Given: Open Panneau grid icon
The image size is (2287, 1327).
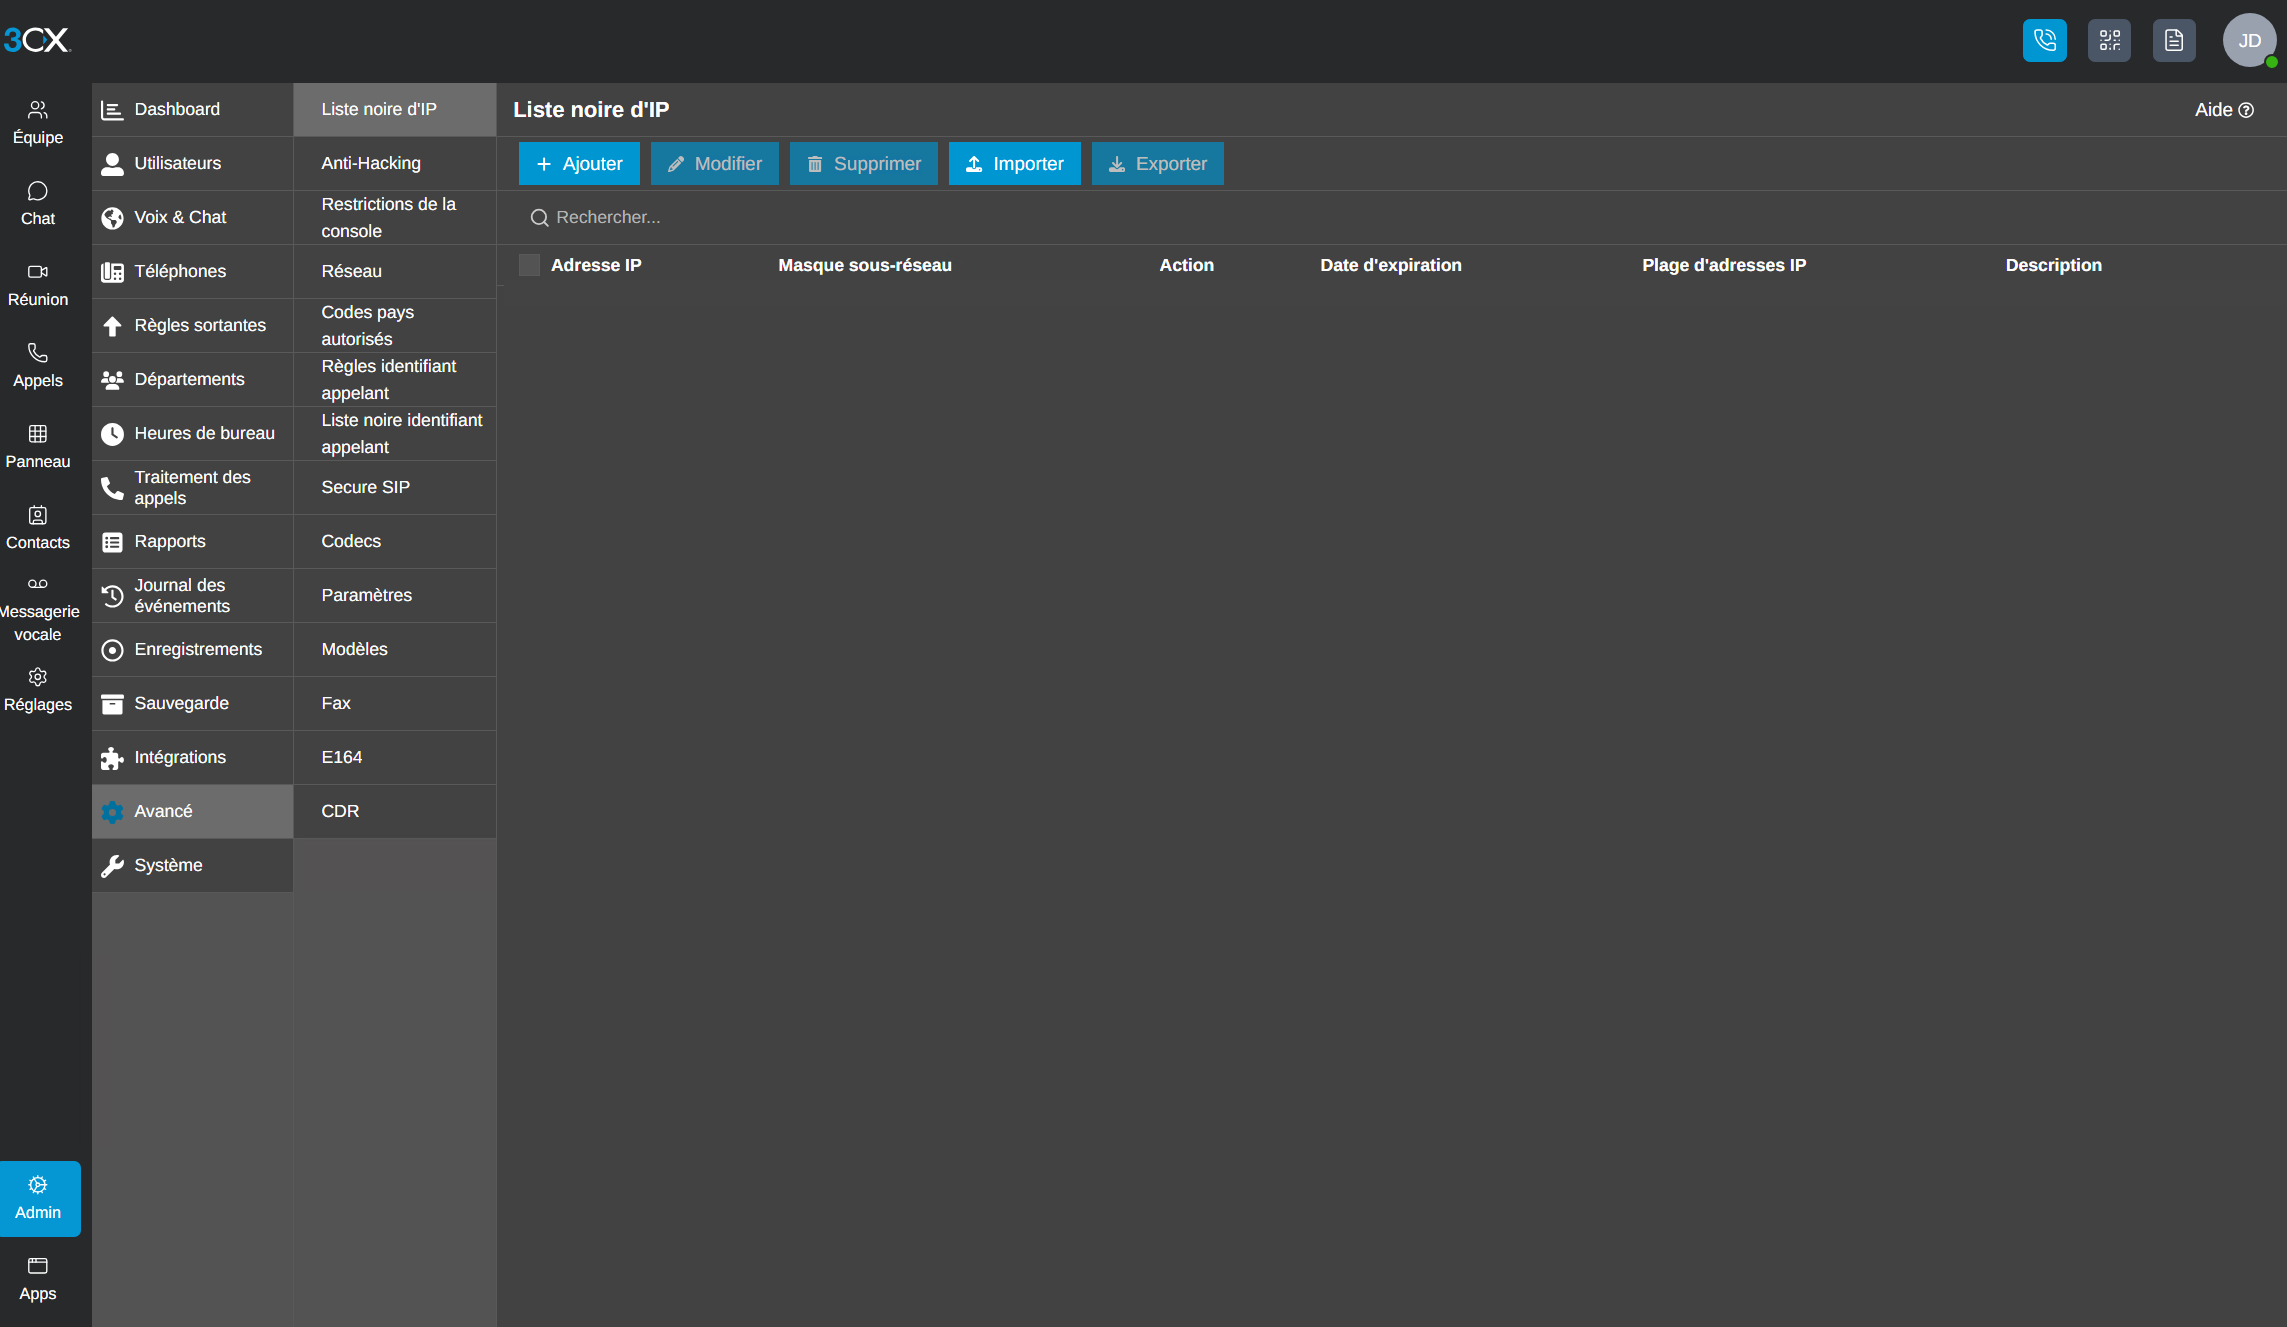Looking at the screenshot, I should 38,447.
